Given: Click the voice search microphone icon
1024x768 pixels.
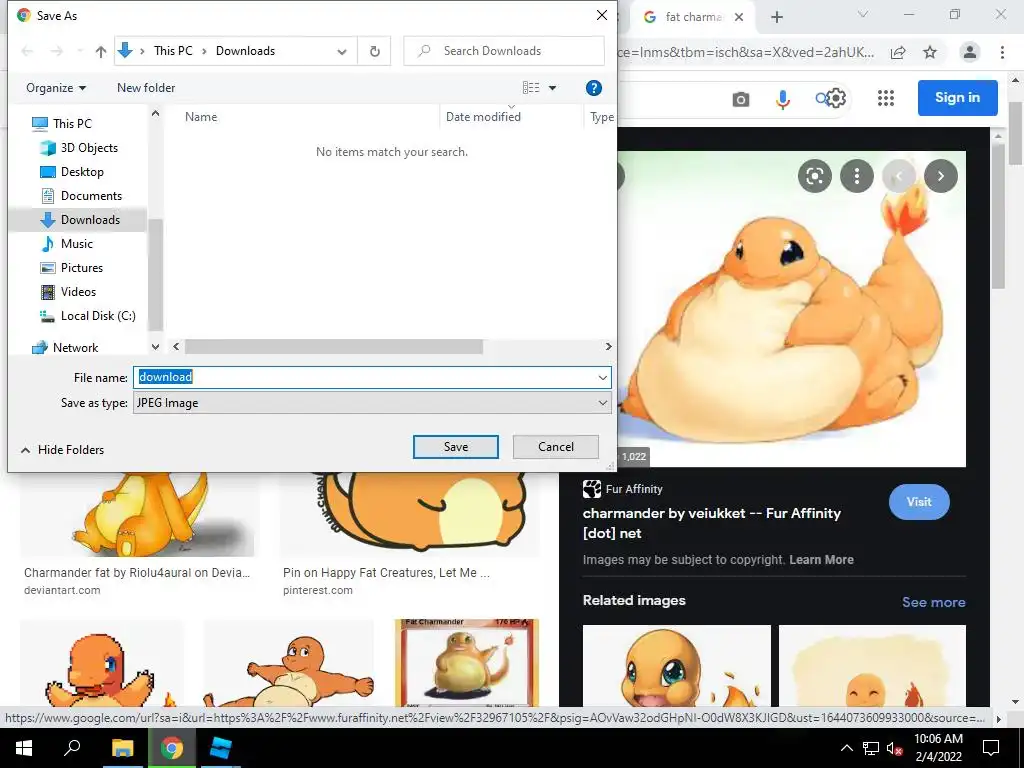Looking at the screenshot, I should (x=782, y=99).
